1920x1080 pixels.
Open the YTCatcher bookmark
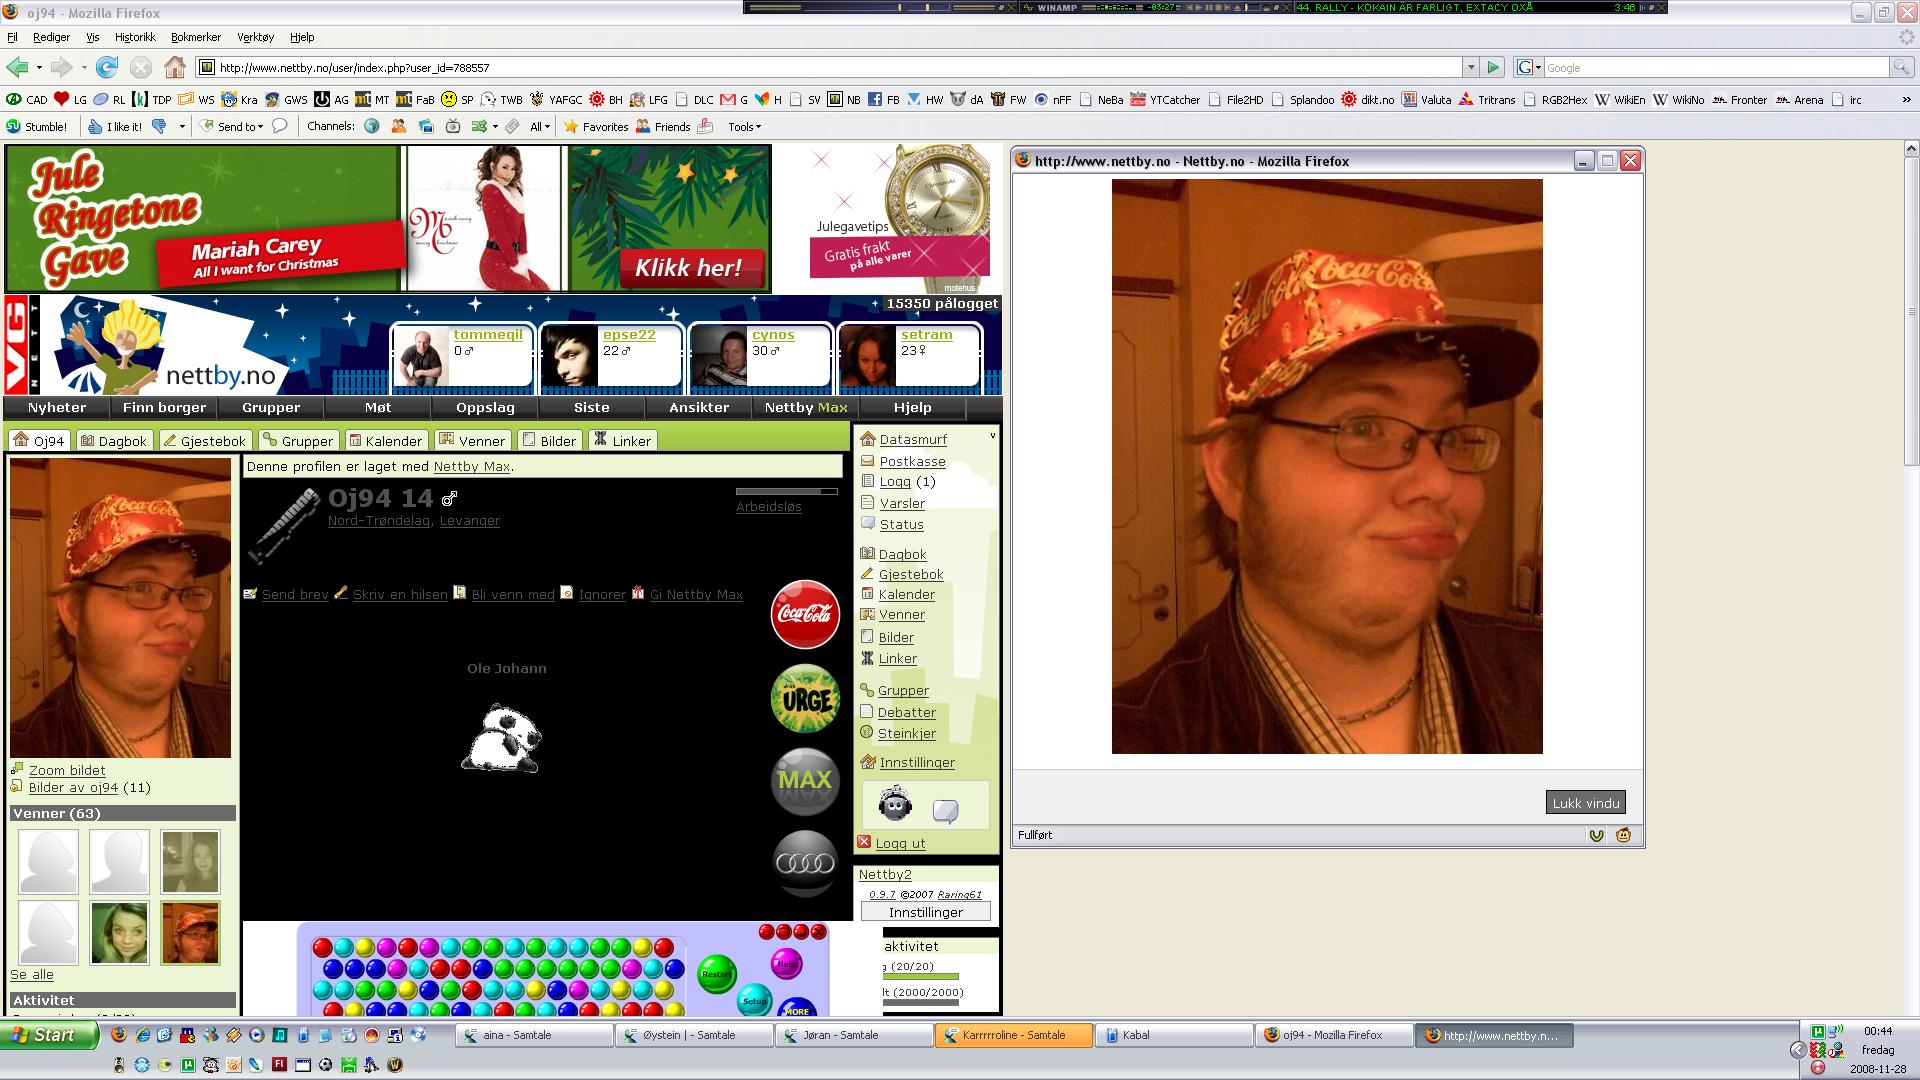coord(1165,99)
